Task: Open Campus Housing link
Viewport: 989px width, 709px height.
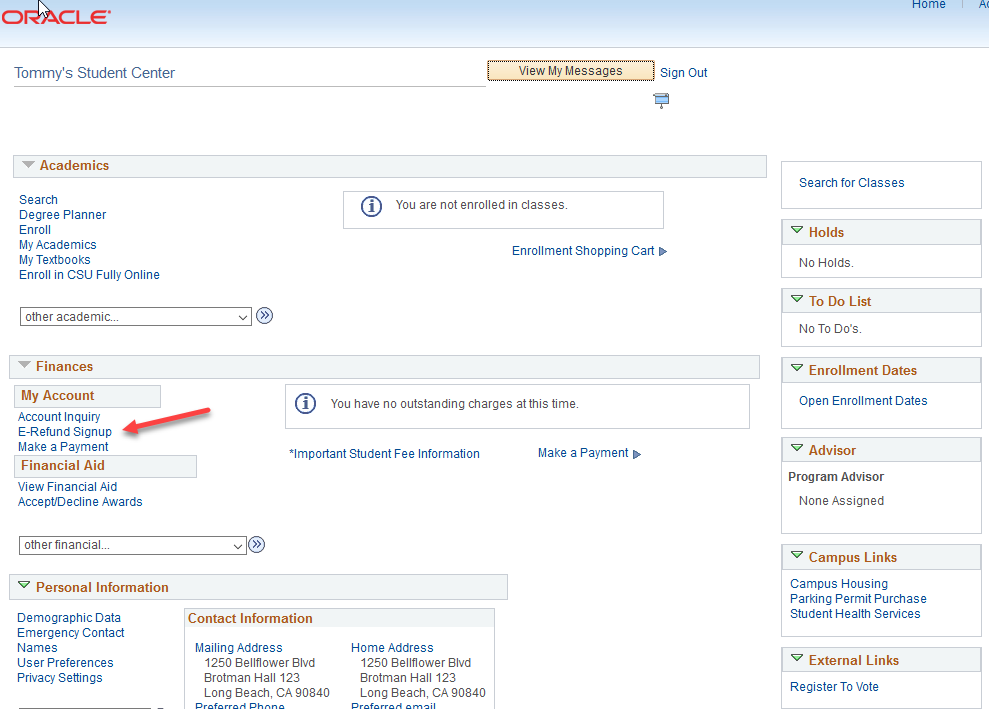Action: pyautogui.click(x=839, y=584)
